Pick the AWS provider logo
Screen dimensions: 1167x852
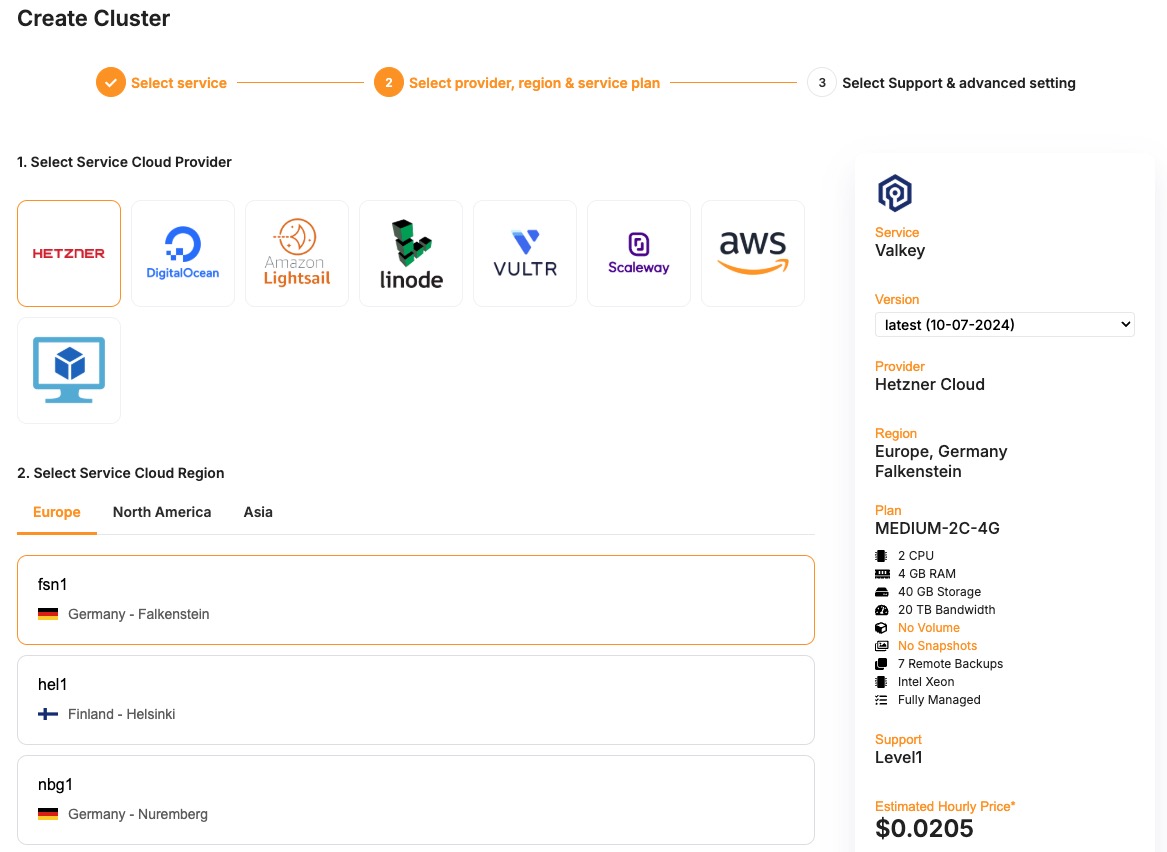753,253
